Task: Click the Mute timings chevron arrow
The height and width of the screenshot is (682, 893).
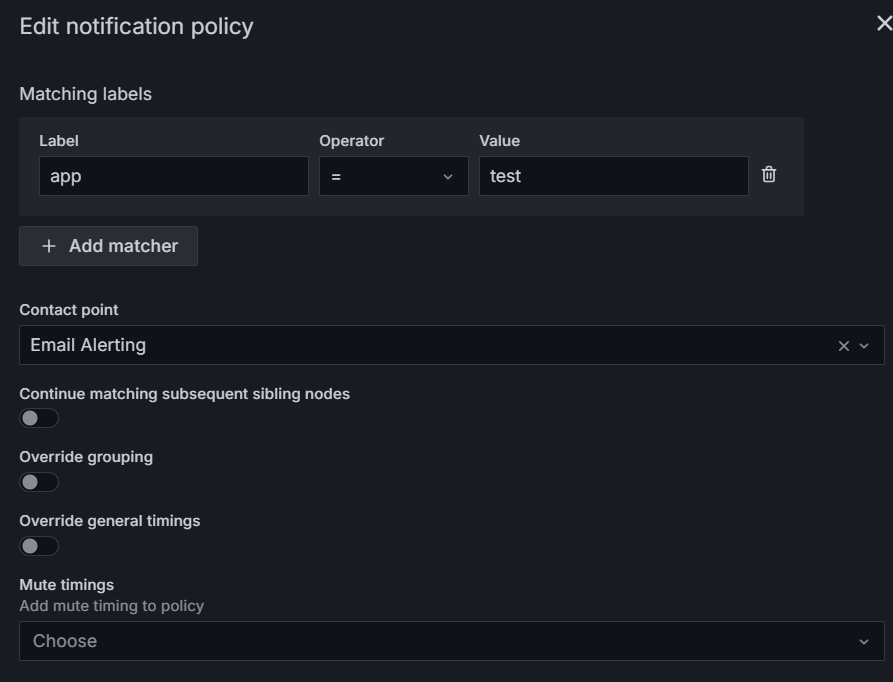Action: 864,642
